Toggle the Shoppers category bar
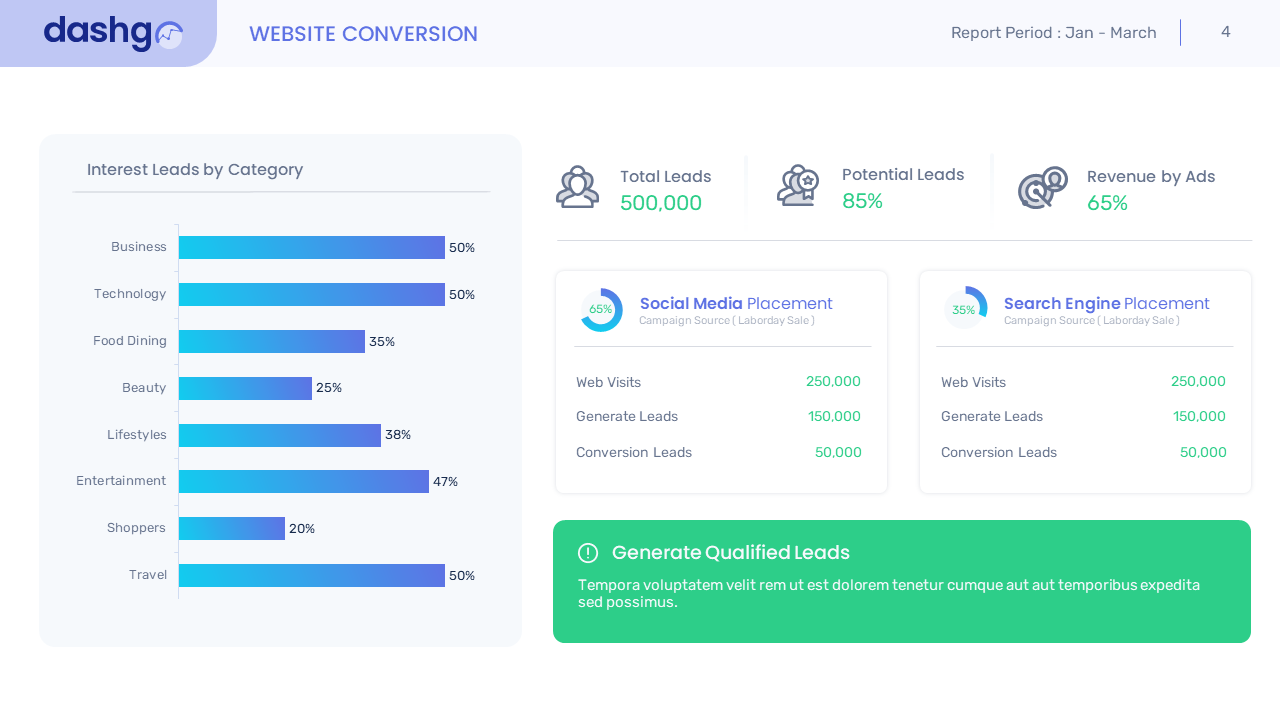 [232, 528]
